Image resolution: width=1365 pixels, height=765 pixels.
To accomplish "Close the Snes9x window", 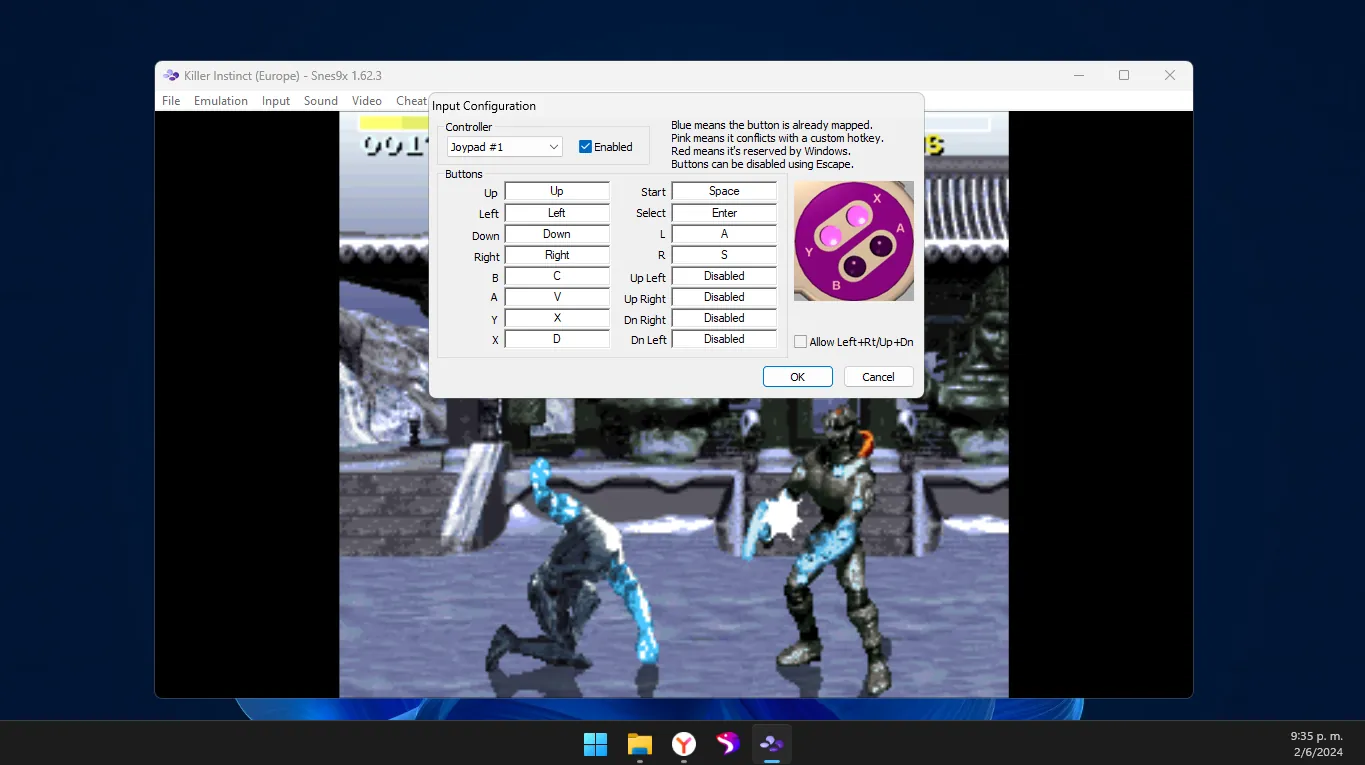I will pyautogui.click(x=1170, y=75).
